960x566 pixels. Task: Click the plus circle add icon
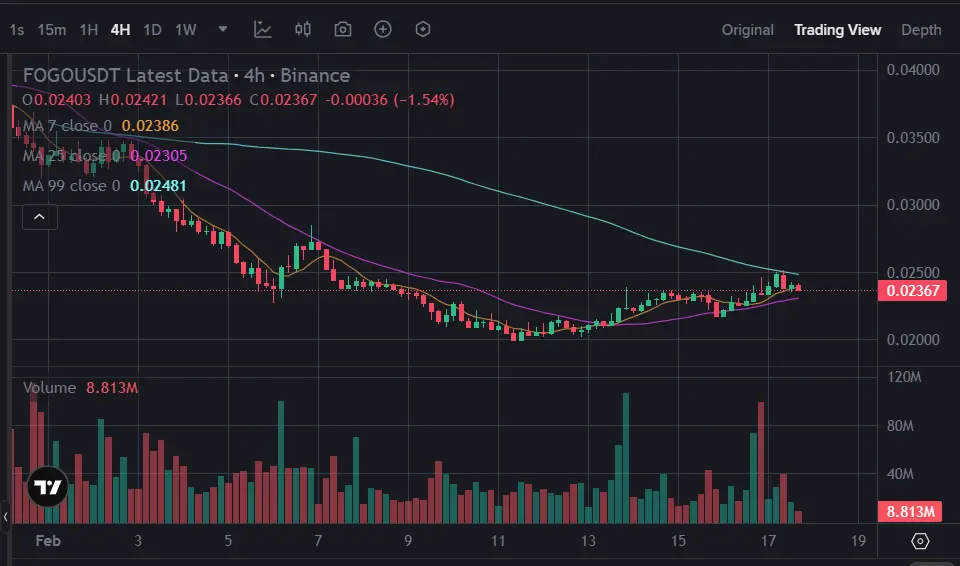(383, 29)
